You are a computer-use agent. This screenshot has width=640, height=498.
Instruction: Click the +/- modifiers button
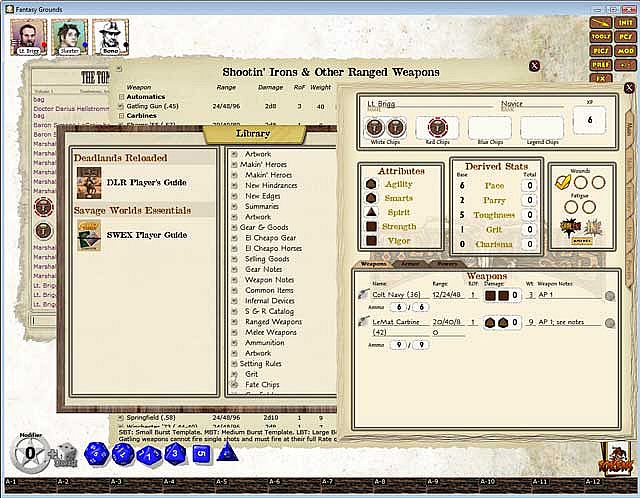coord(625,65)
